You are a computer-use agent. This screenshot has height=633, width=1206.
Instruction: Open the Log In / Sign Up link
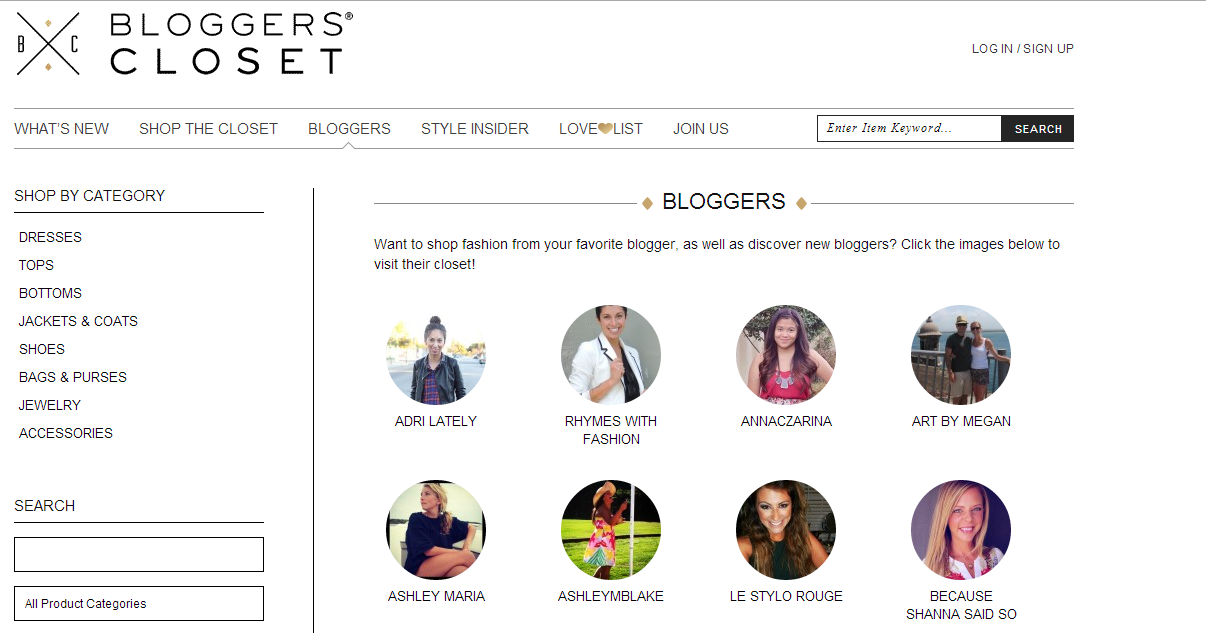click(1023, 49)
